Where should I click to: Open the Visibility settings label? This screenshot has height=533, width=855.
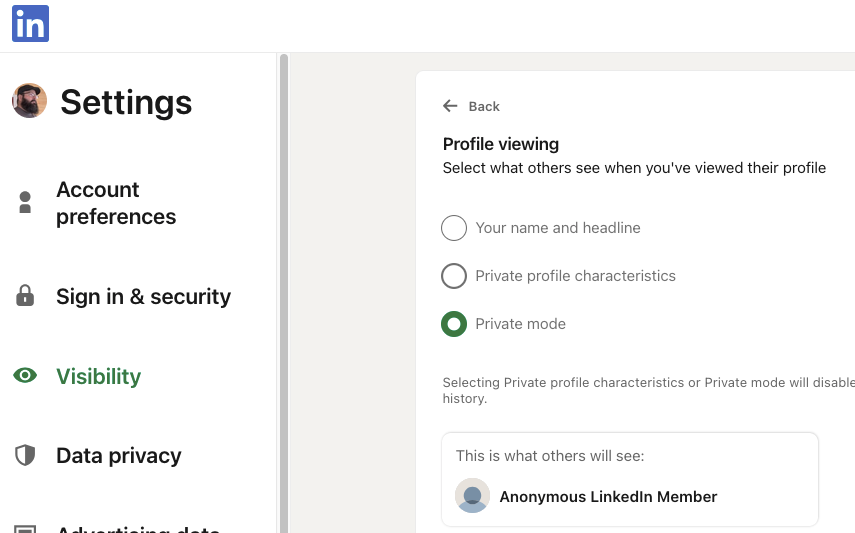click(x=98, y=376)
